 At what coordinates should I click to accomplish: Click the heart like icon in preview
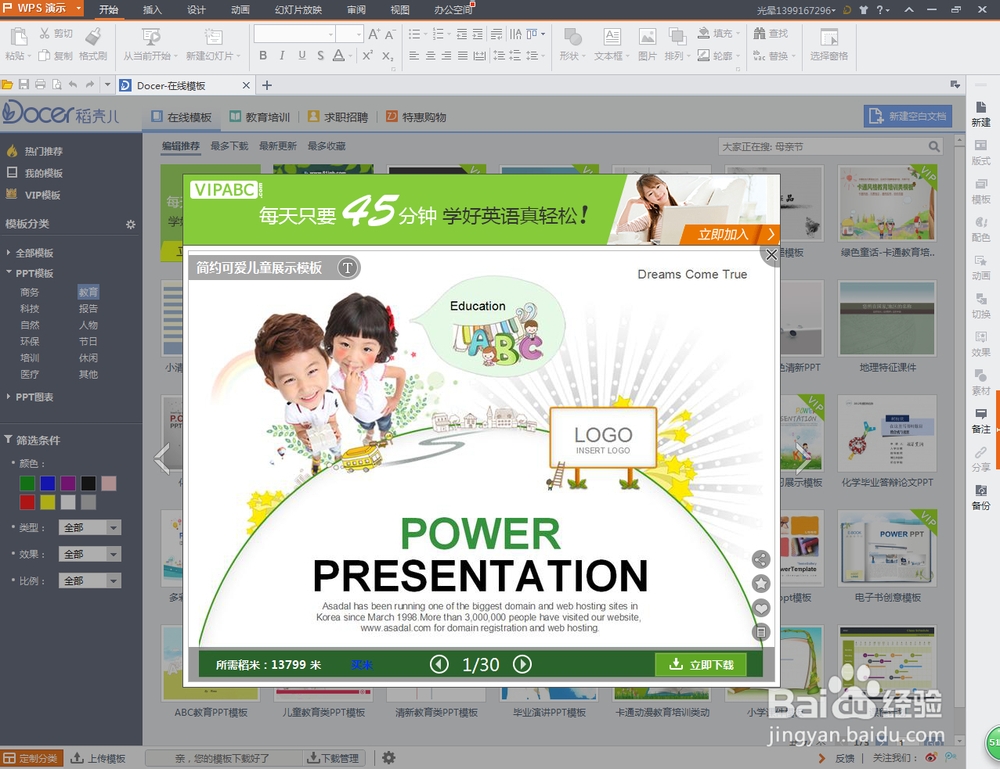[x=761, y=608]
